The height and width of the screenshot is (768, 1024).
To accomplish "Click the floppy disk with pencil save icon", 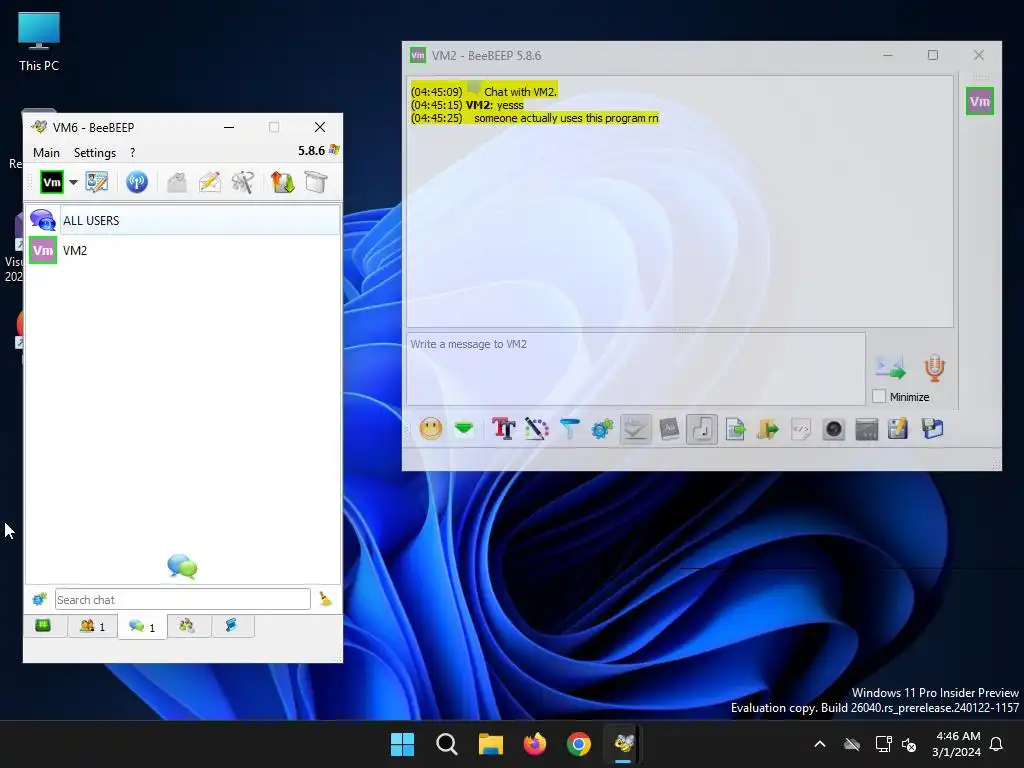I will pos(899,429).
